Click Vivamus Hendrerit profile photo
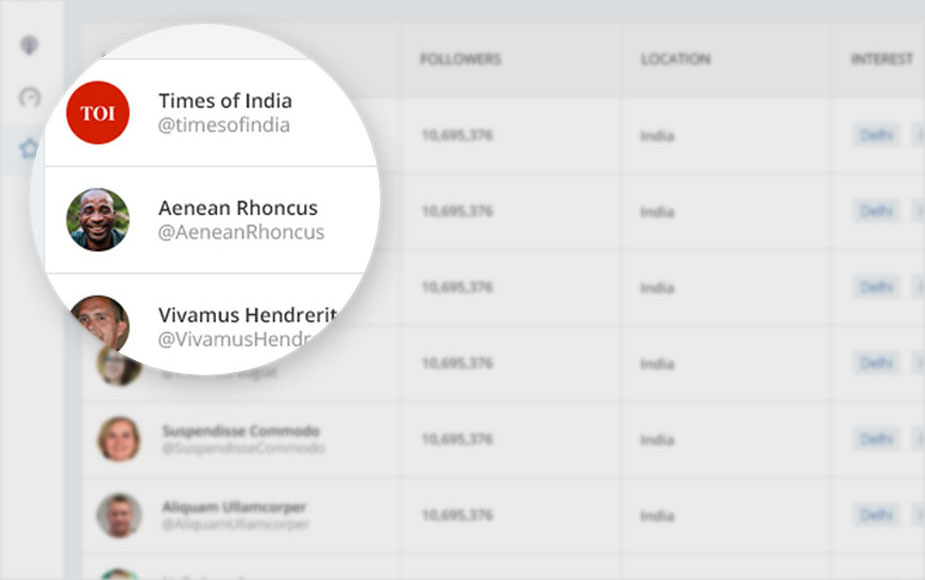The height and width of the screenshot is (580, 925). [x=99, y=323]
